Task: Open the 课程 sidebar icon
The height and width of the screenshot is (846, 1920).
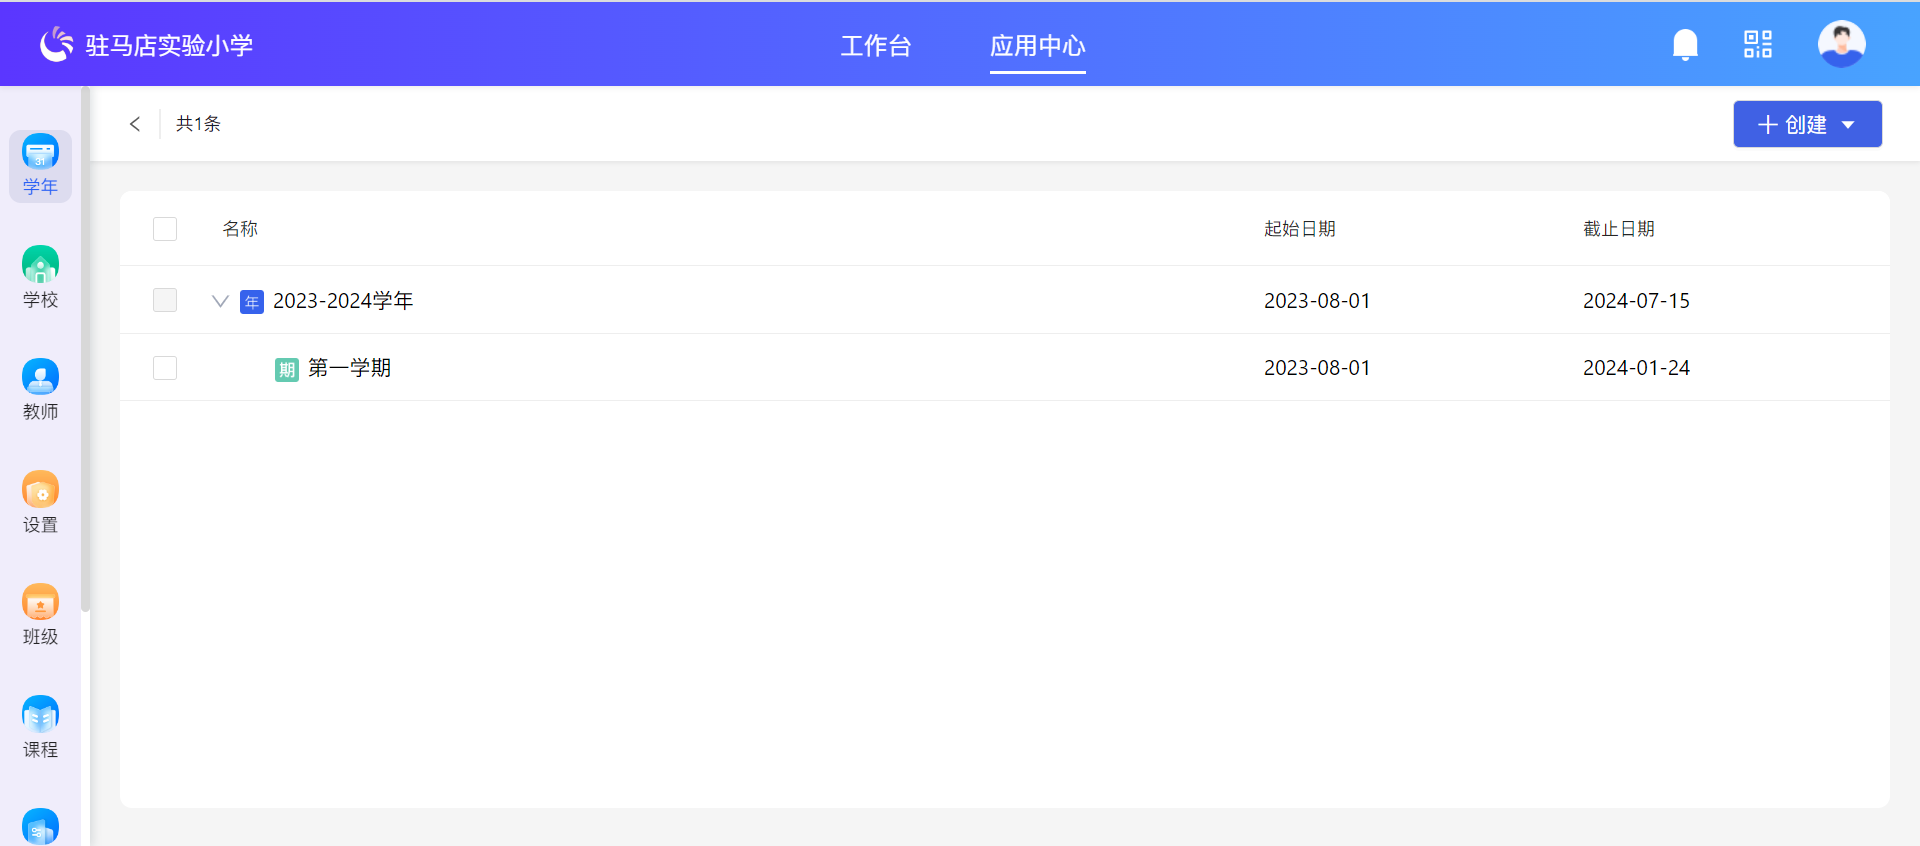Action: click(x=40, y=727)
